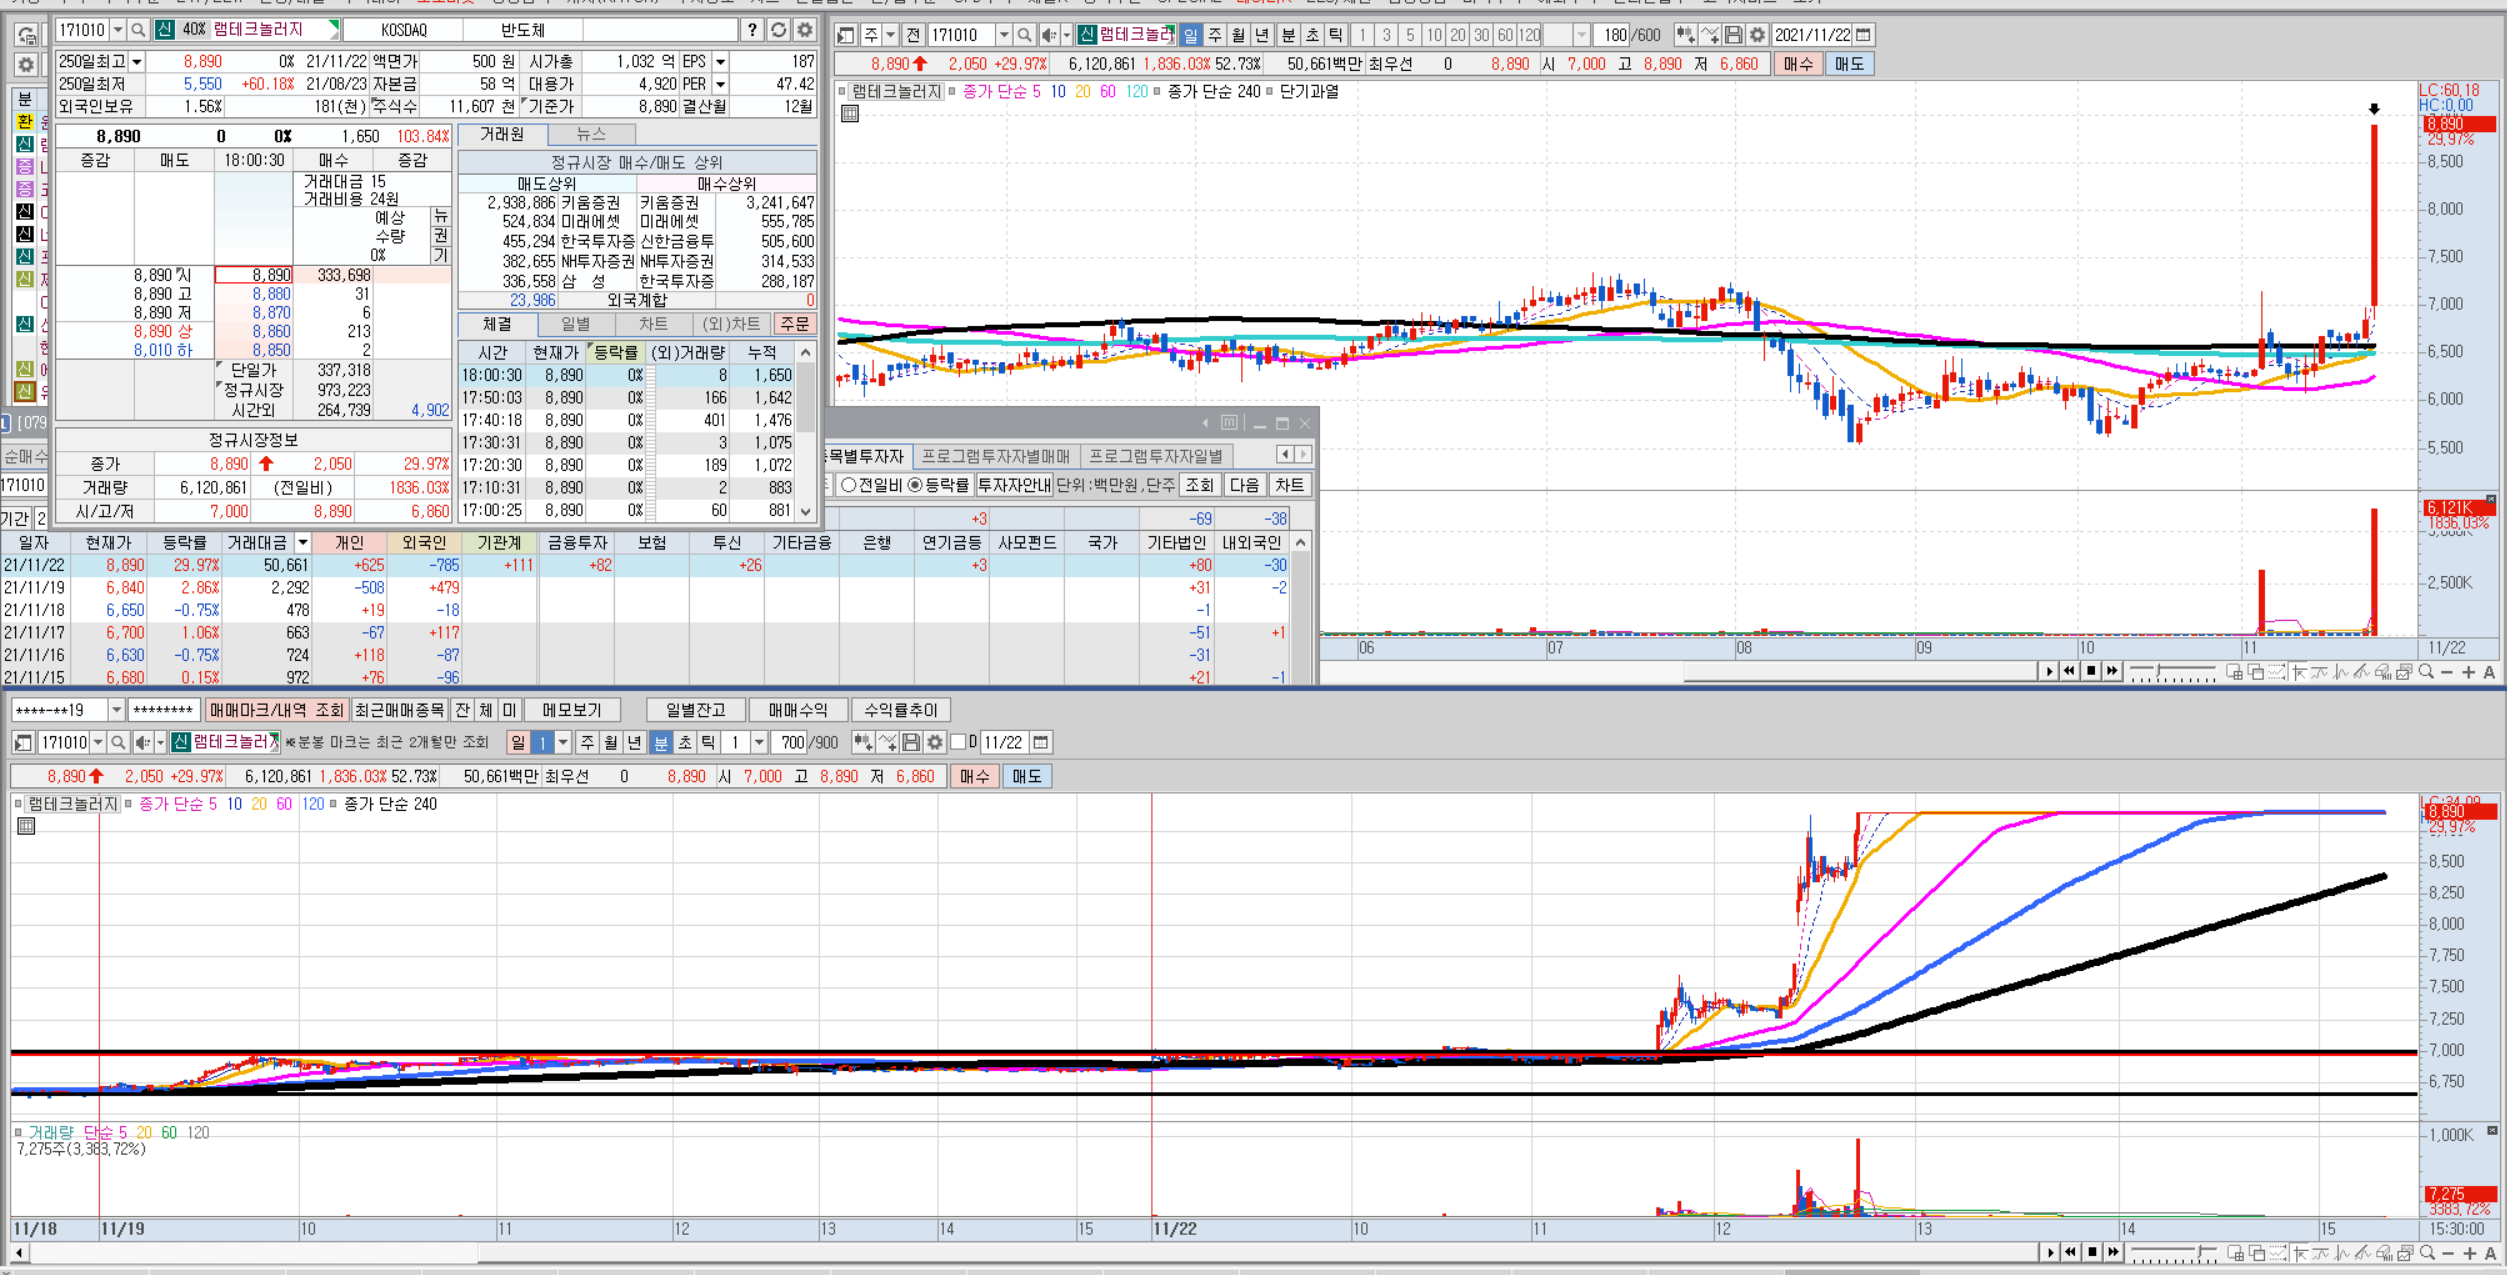Click the stock search magnifier in top-left panel
The height and width of the screenshot is (1275, 2507).
138,30
